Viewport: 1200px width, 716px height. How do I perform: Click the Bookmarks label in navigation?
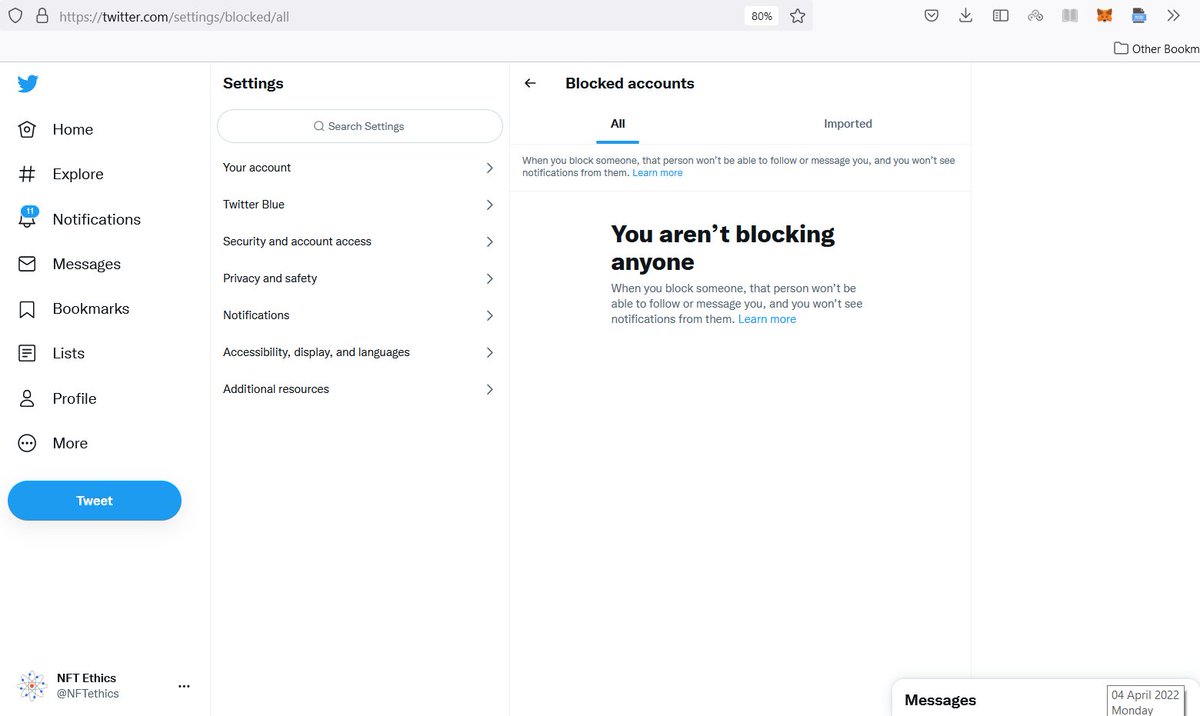[91, 309]
